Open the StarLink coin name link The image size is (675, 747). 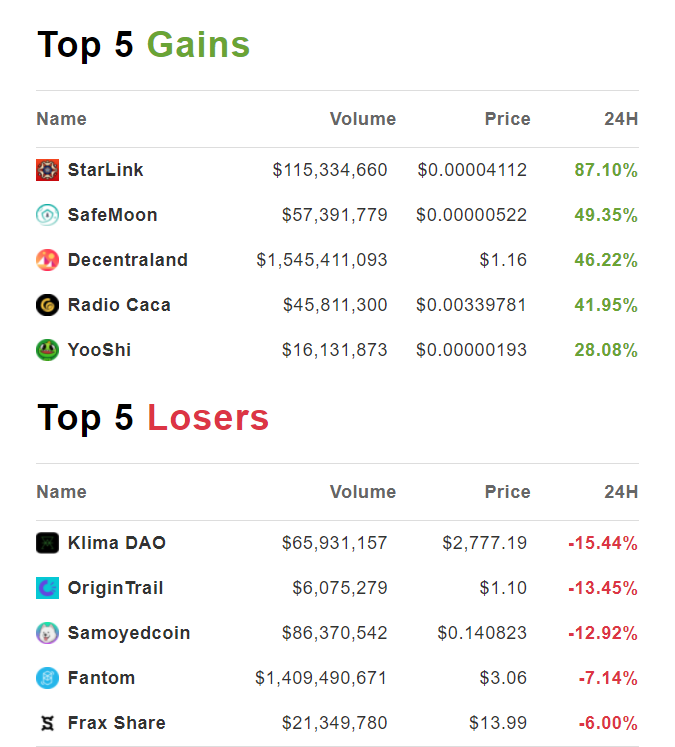pos(105,170)
